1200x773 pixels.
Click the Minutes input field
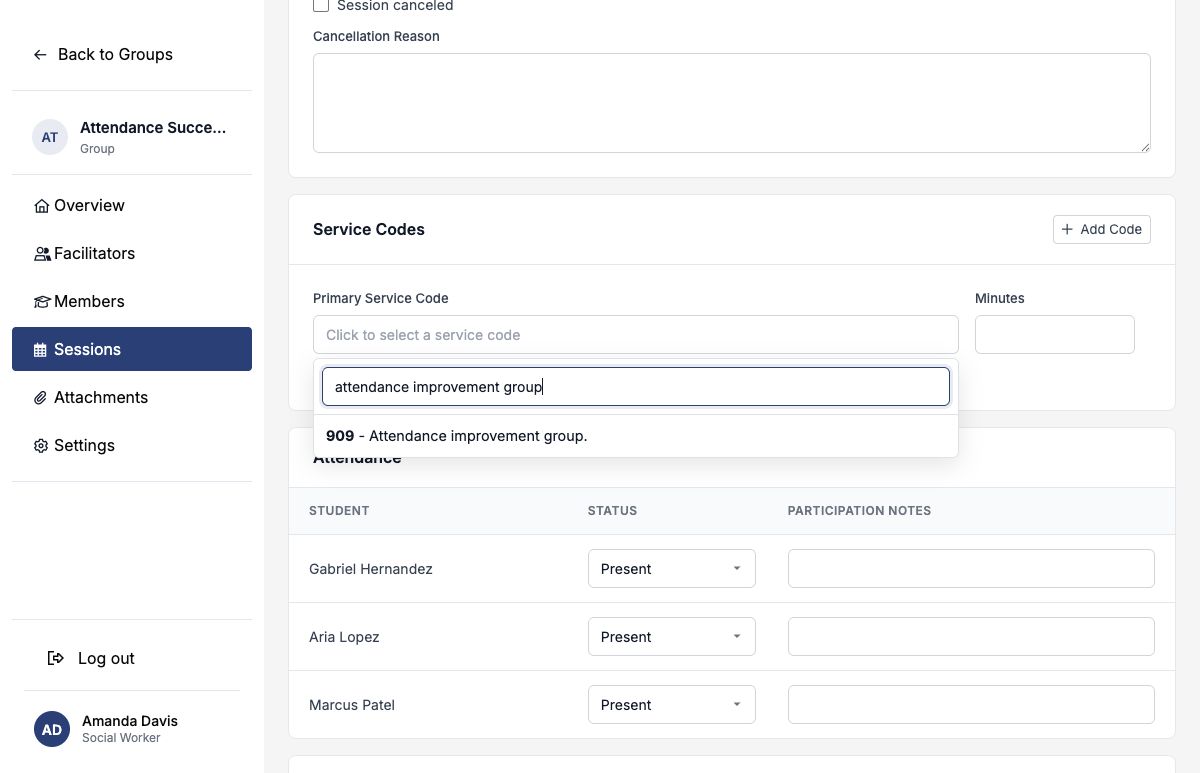[1055, 335]
